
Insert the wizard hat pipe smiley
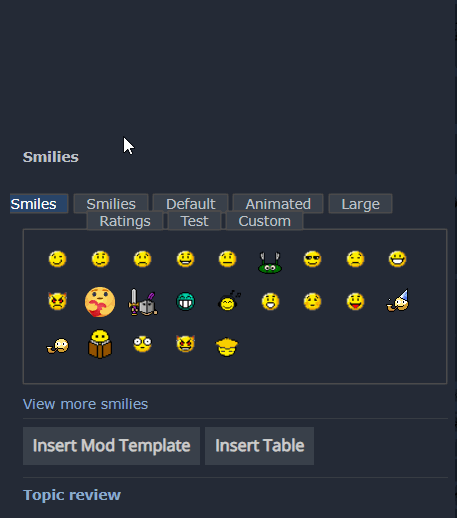point(398,300)
